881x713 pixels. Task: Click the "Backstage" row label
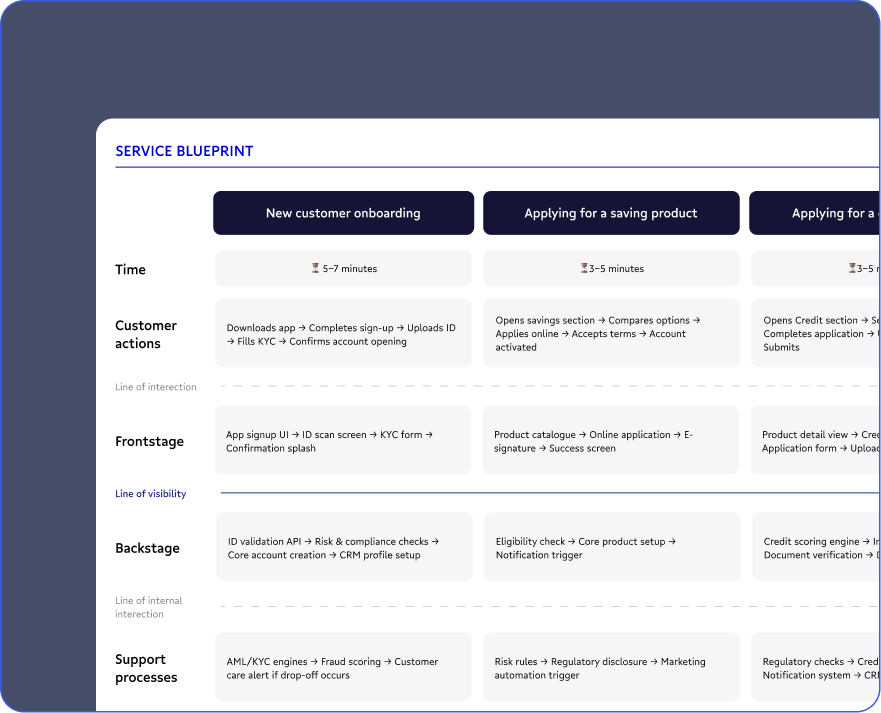point(148,548)
